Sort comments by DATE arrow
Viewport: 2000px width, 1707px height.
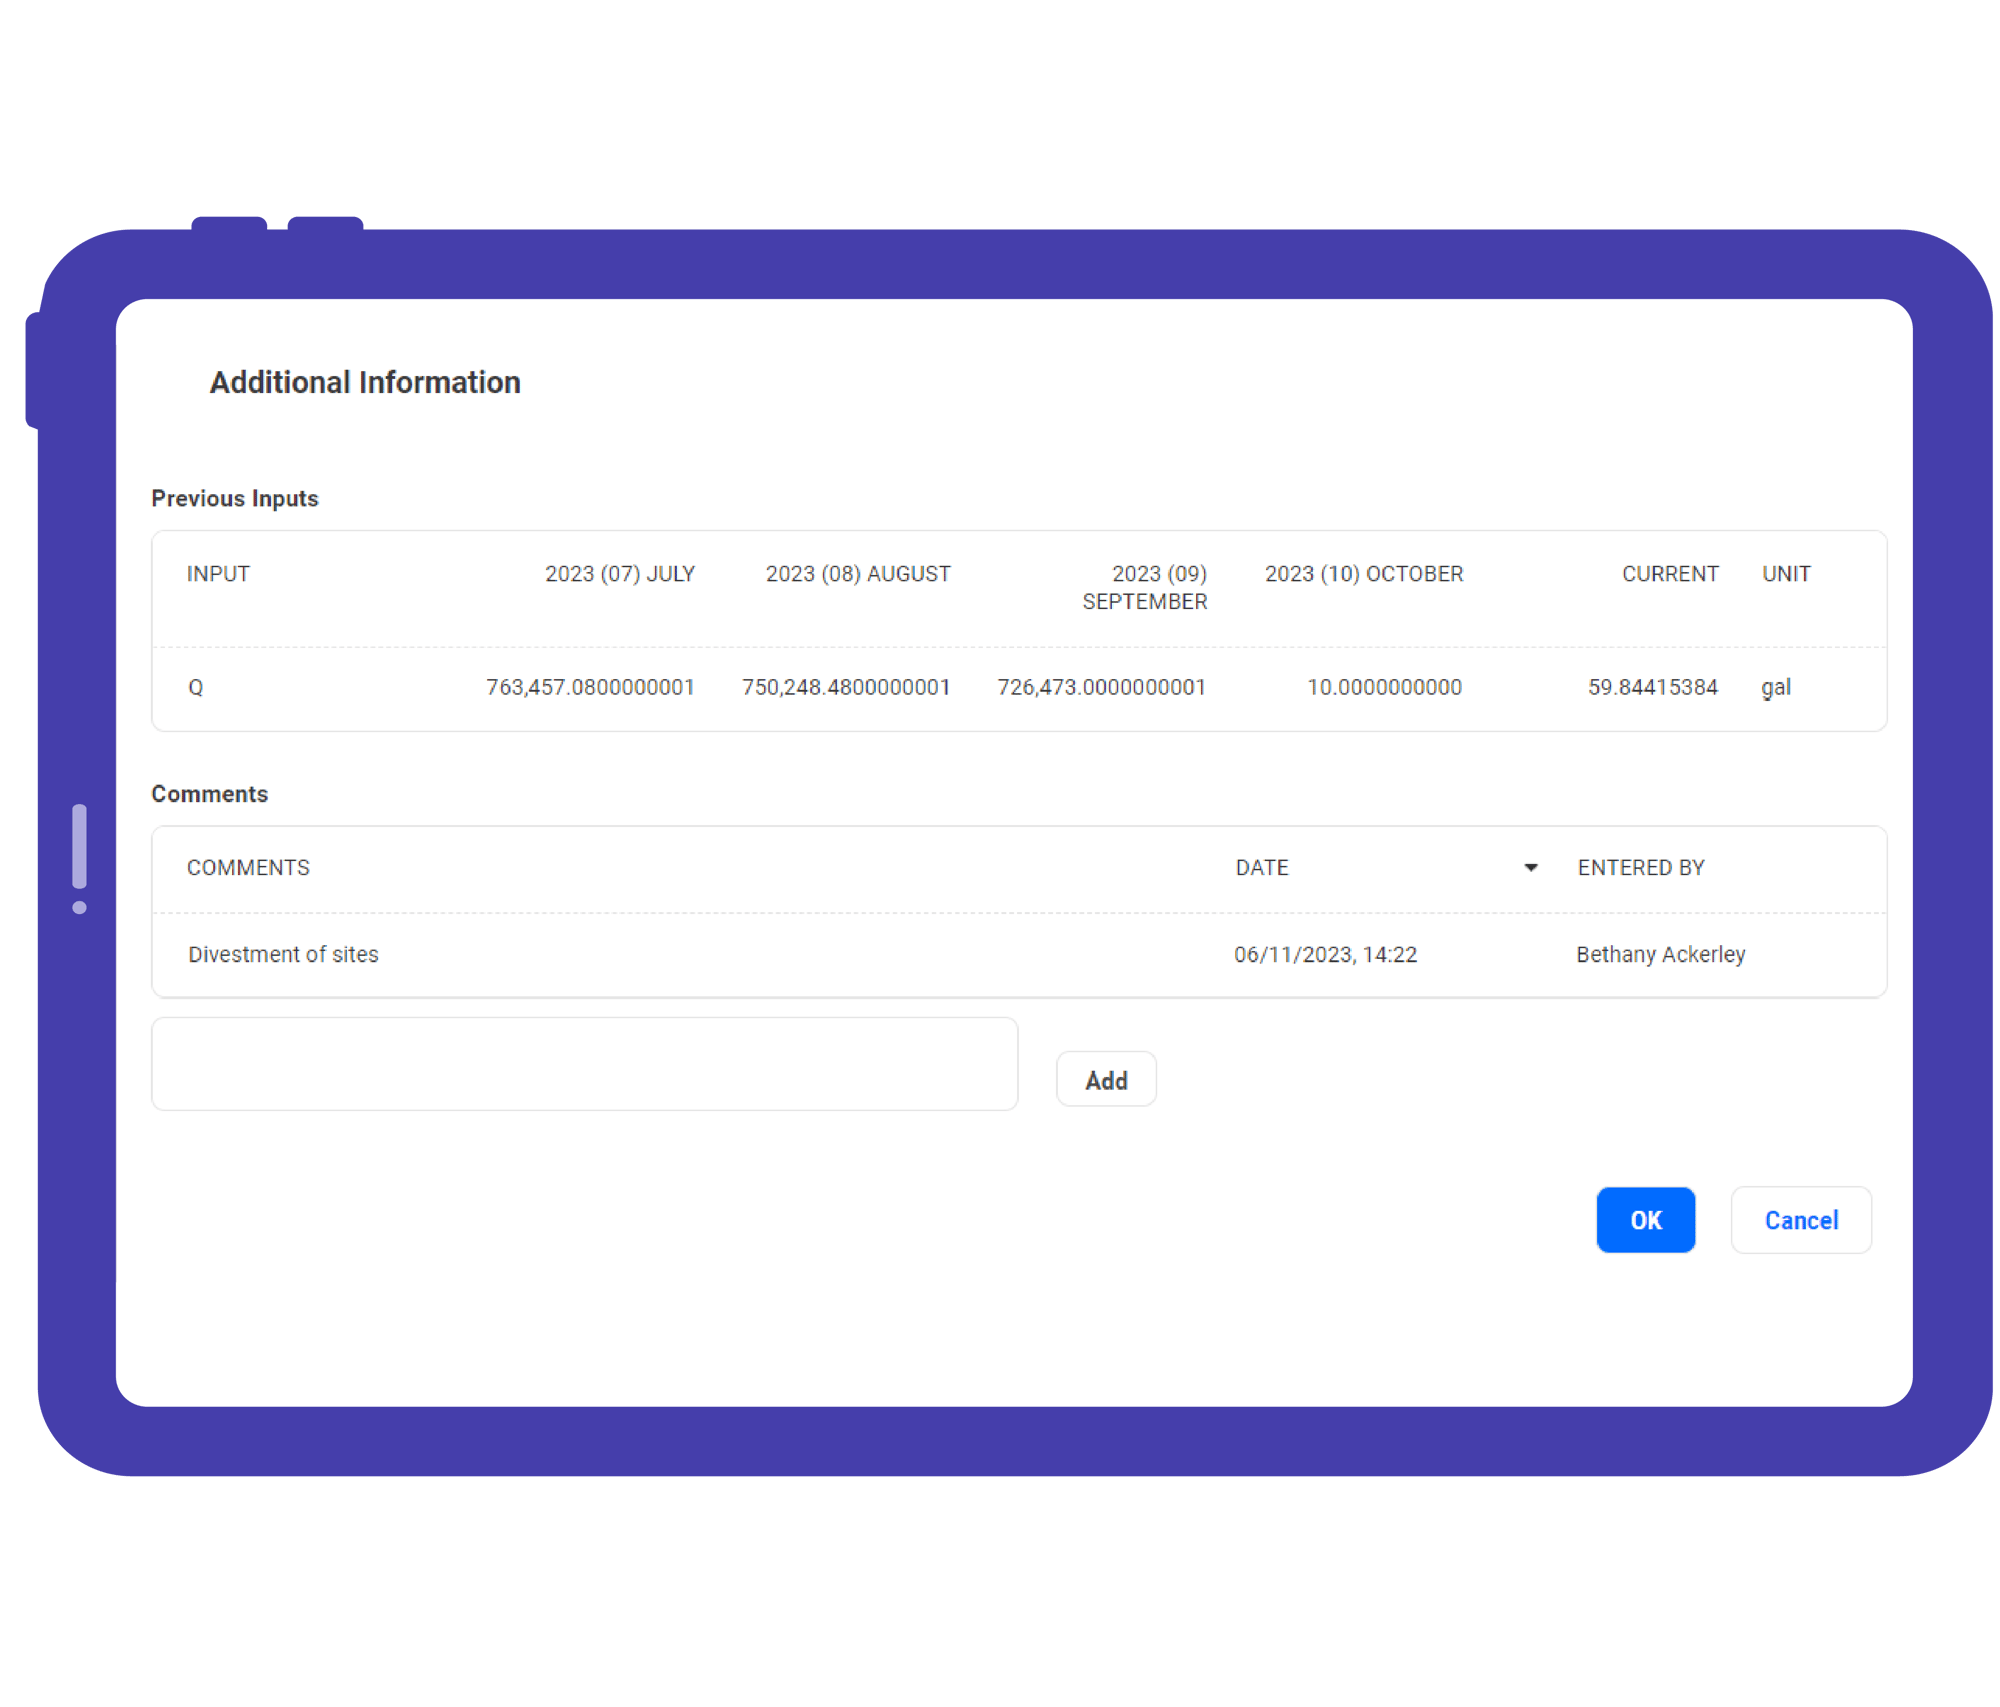tap(1530, 868)
